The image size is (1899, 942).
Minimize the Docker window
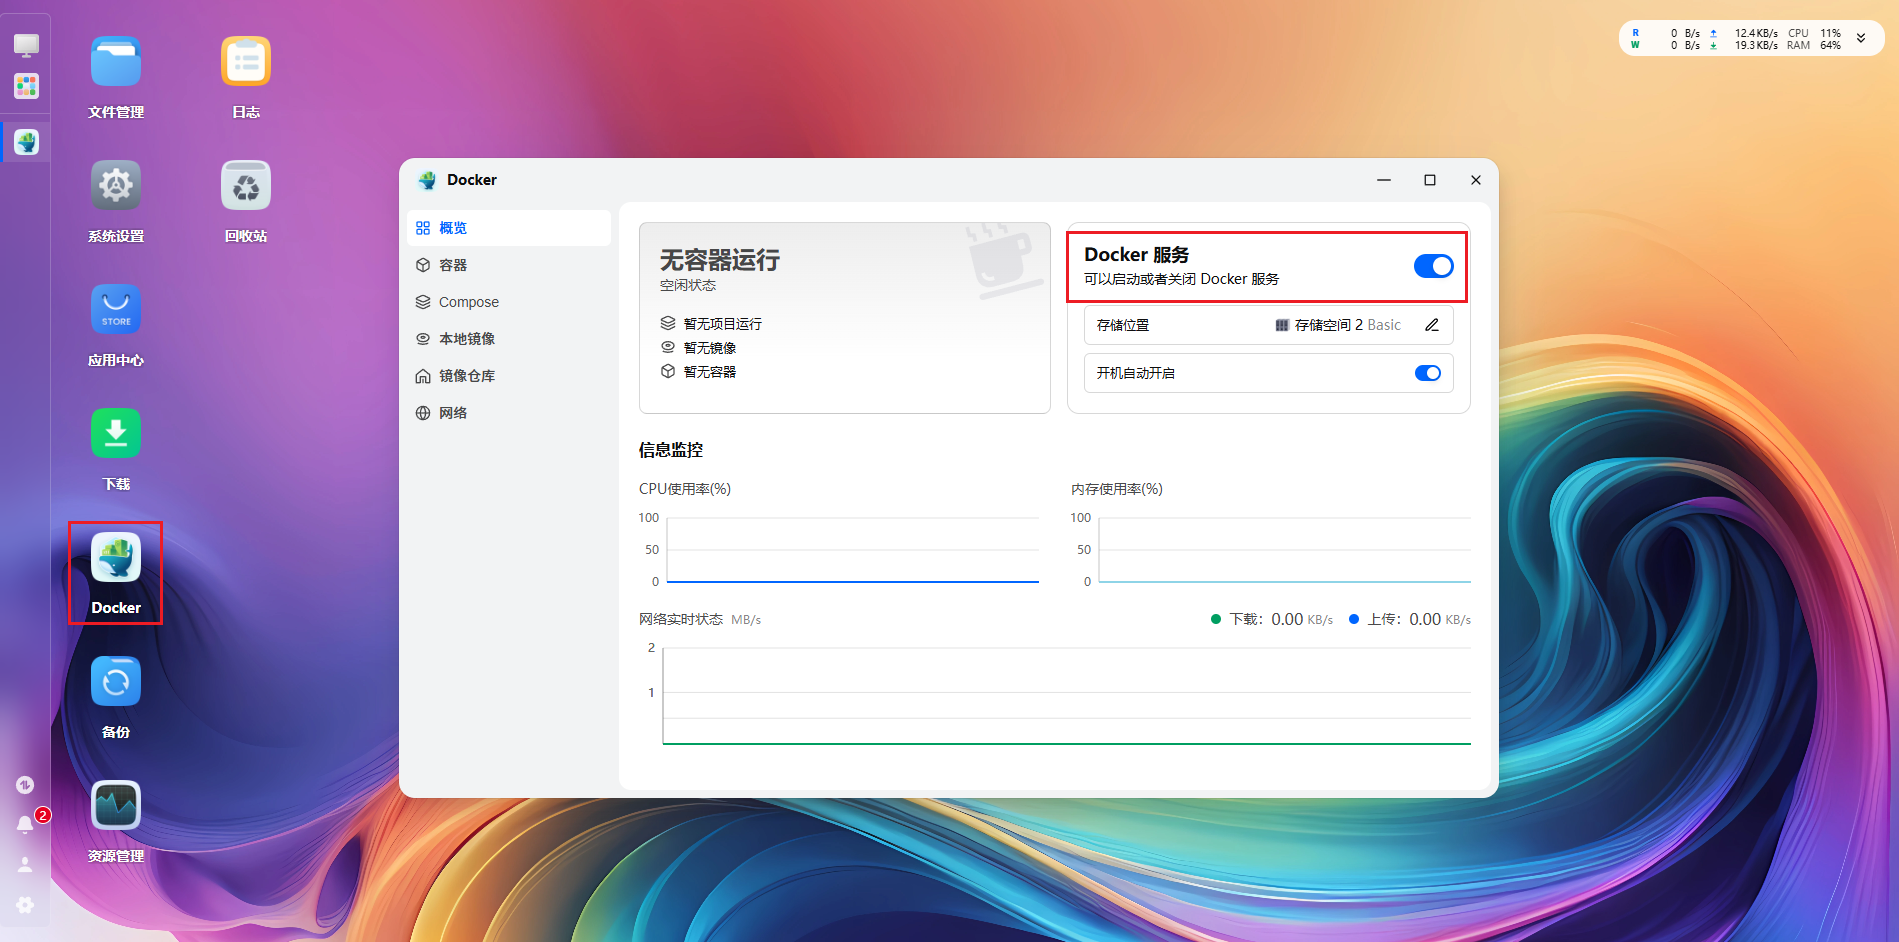click(1384, 180)
